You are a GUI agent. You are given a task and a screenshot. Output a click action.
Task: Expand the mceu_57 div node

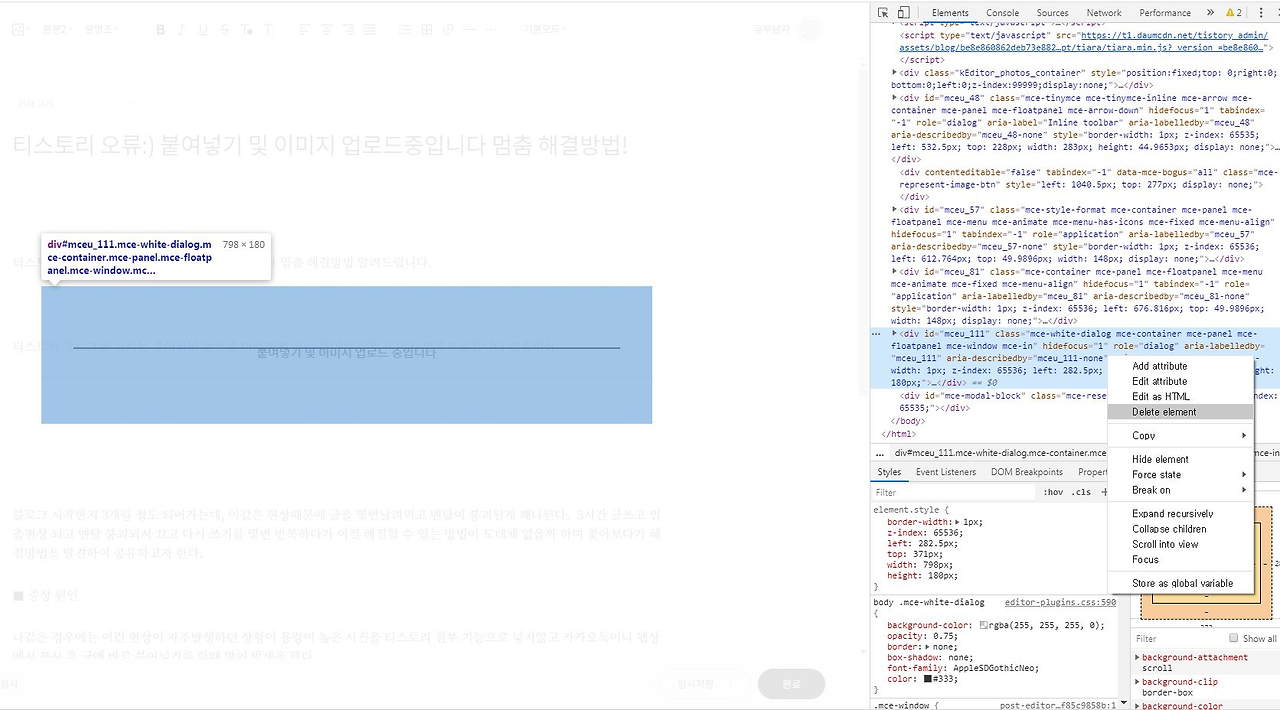(895, 209)
